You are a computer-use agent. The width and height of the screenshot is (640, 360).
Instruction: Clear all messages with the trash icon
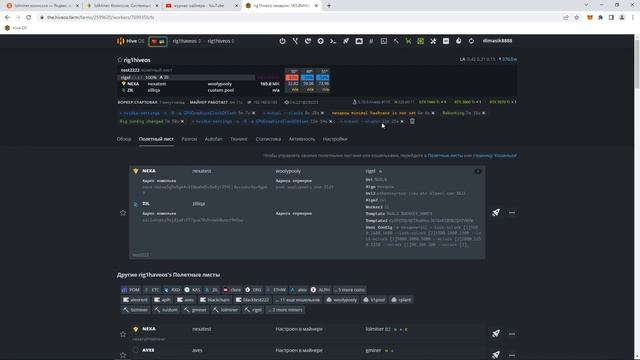pos(412,121)
